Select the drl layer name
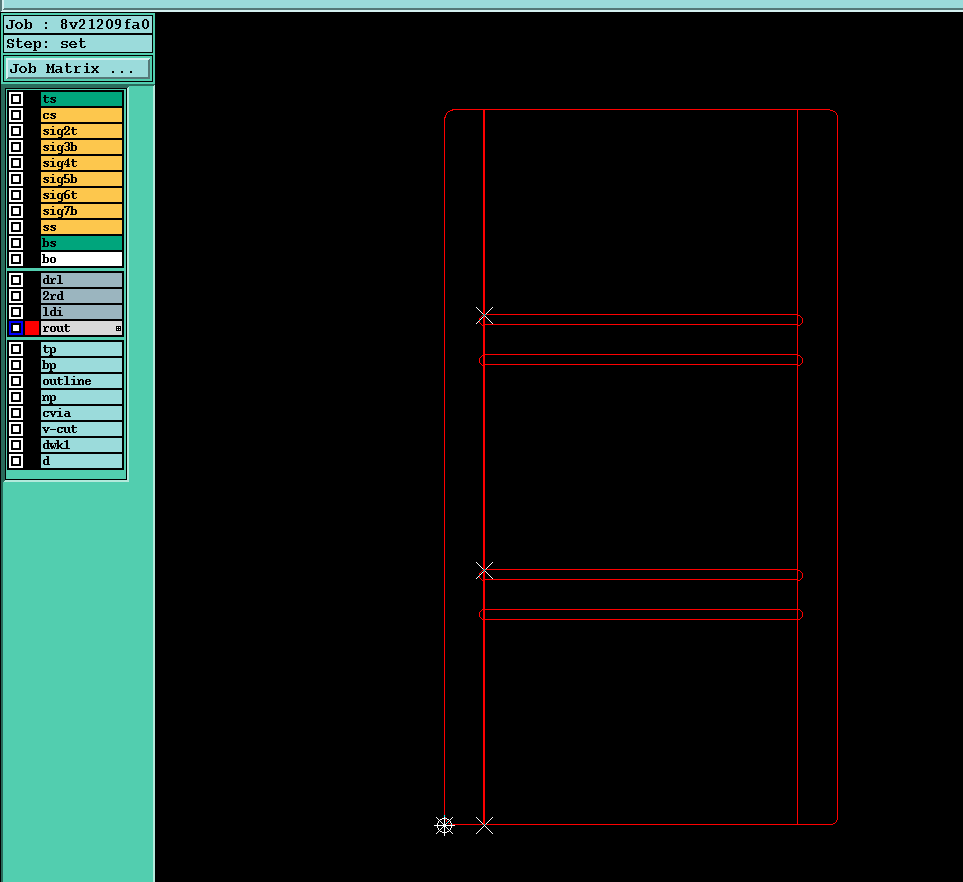This screenshot has height=882, width=963. pyautogui.click(x=82, y=279)
